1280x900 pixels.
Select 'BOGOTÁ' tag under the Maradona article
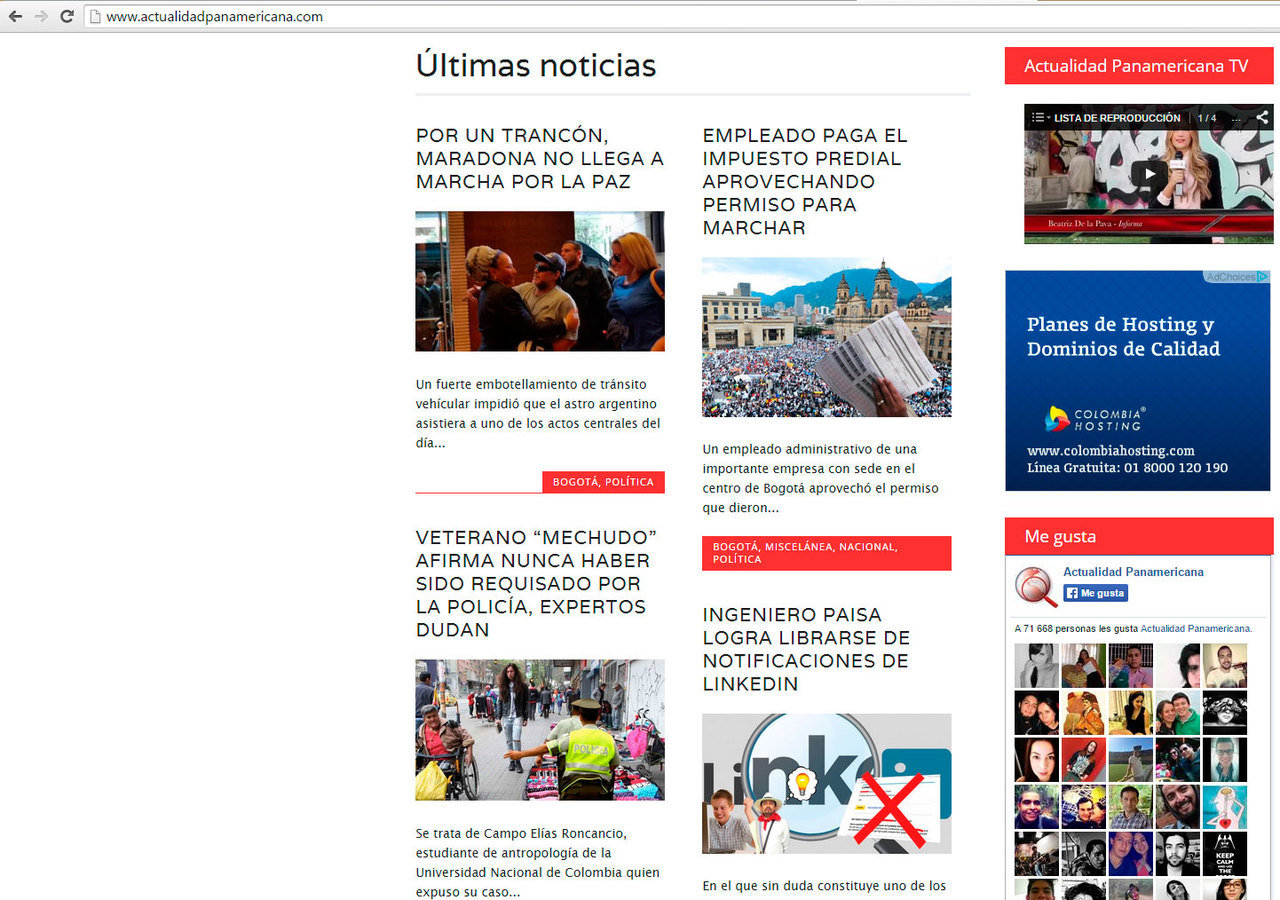tap(575, 482)
